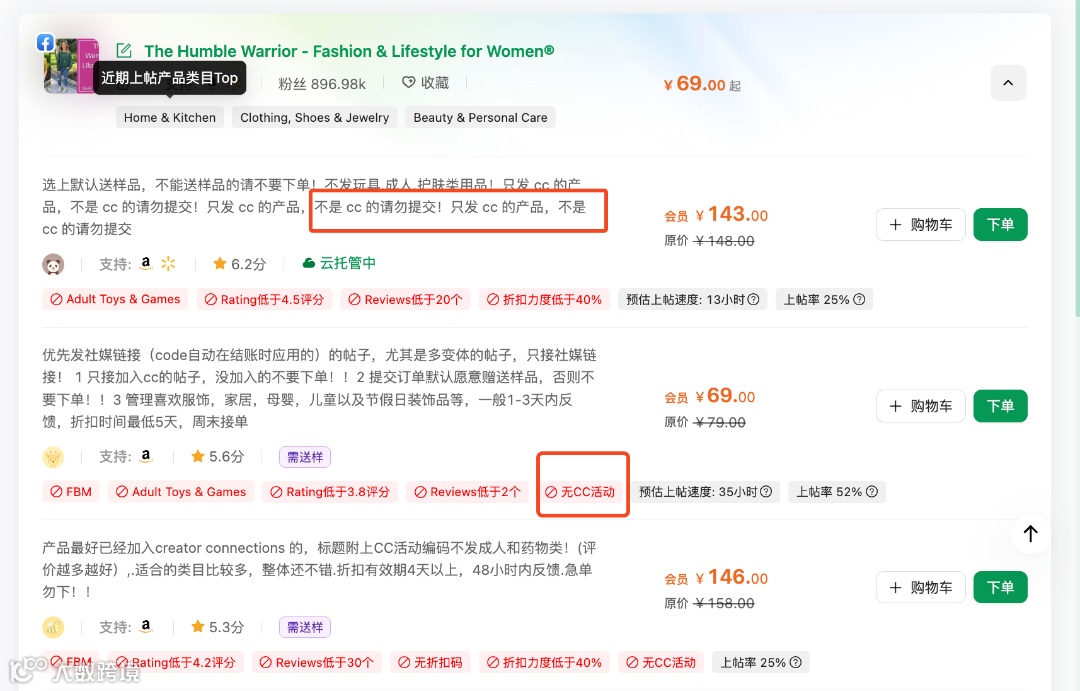Screen dimensions: 1080x691
Task: Click 下单 for the ¥69.00 offer
Action: point(1000,406)
